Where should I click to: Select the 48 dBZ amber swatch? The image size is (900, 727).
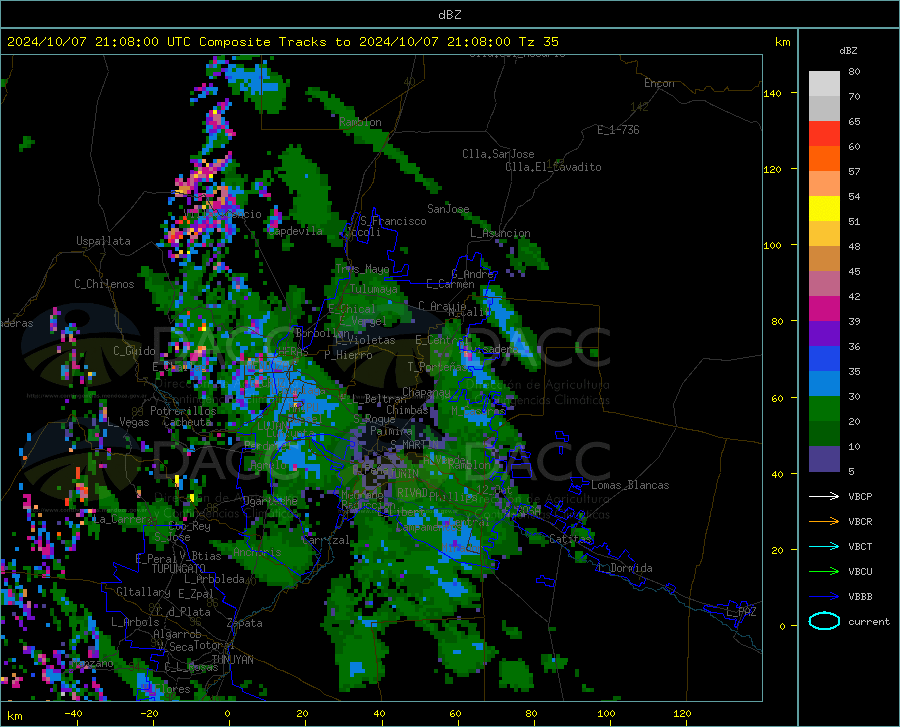pos(824,259)
